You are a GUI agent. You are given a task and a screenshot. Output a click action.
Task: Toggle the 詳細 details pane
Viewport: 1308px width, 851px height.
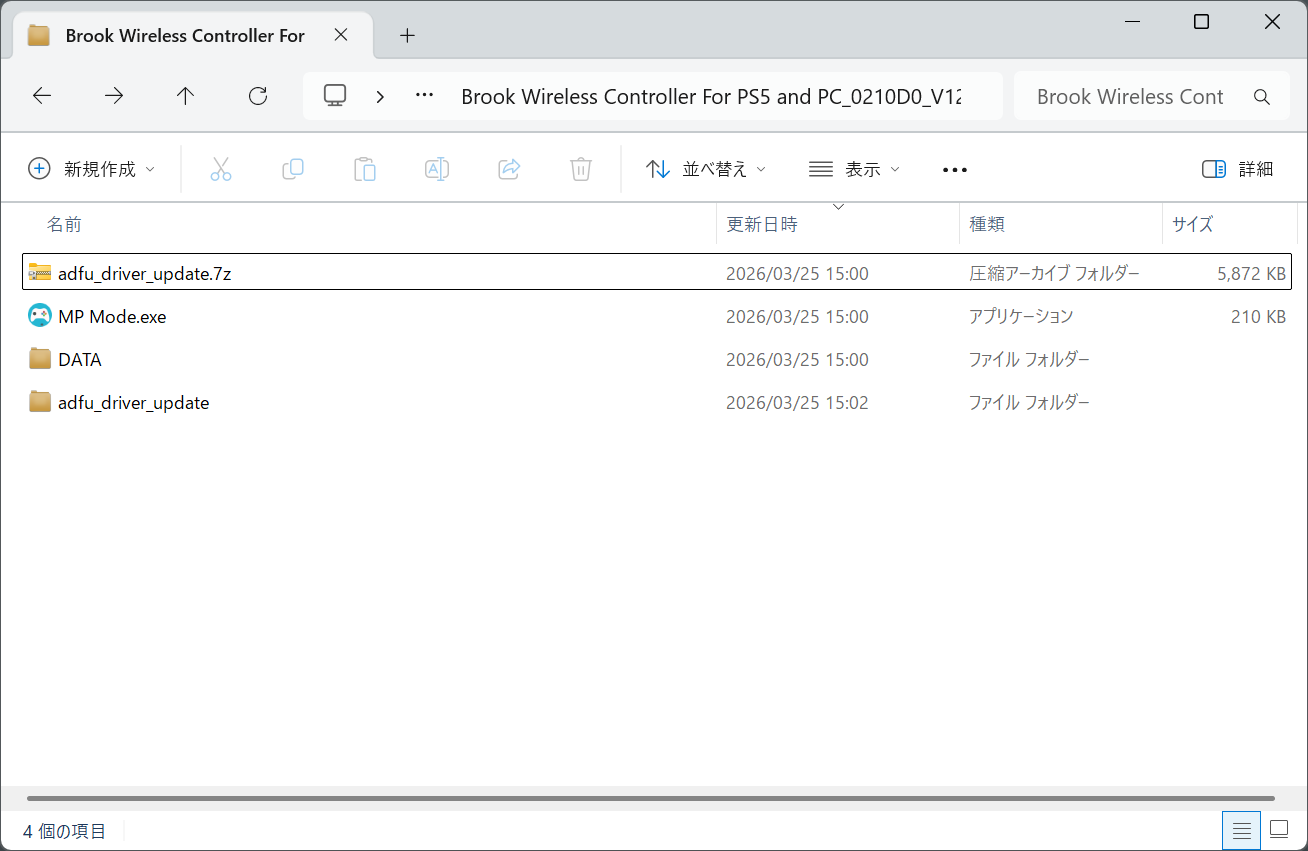point(1237,169)
